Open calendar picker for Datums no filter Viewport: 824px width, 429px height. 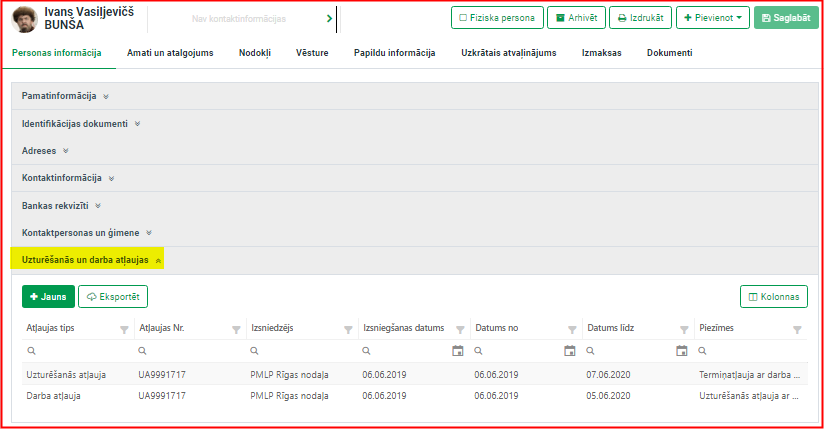click(570, 351)
